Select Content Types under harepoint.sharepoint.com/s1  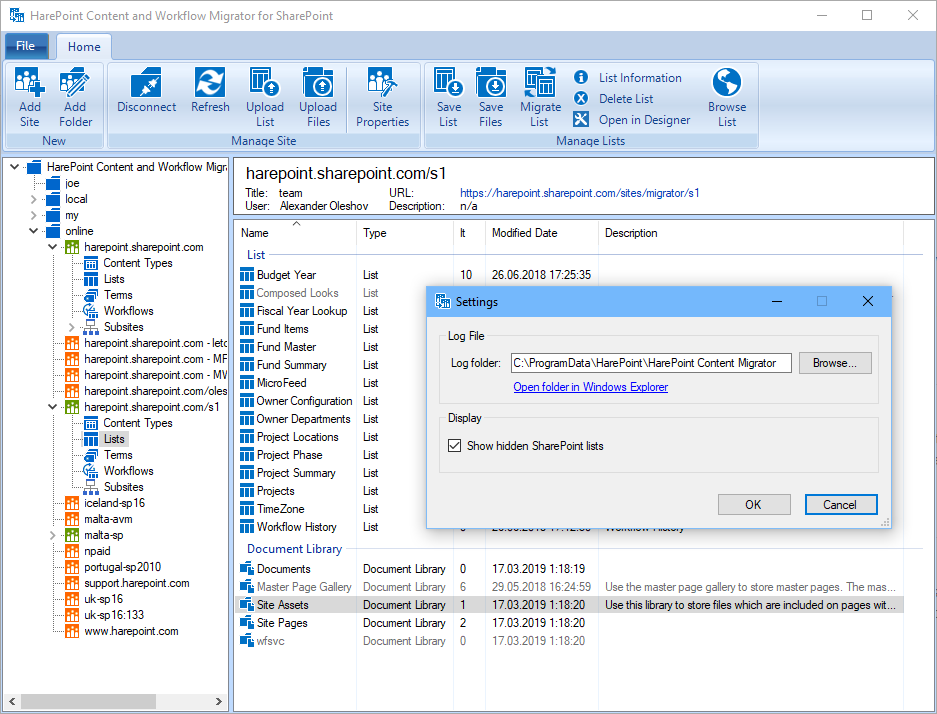[x=138, y=423]
